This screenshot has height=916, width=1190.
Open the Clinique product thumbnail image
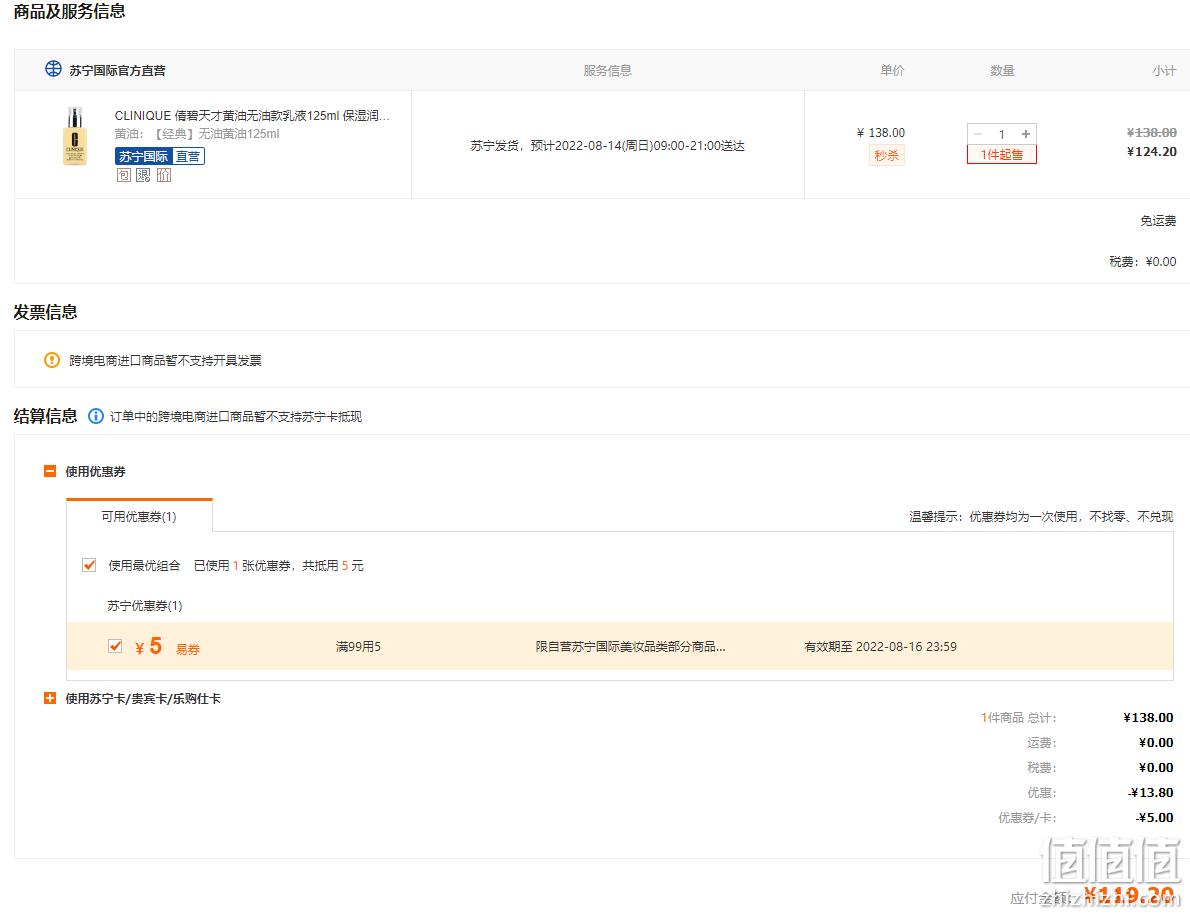(x=74, y=136)
